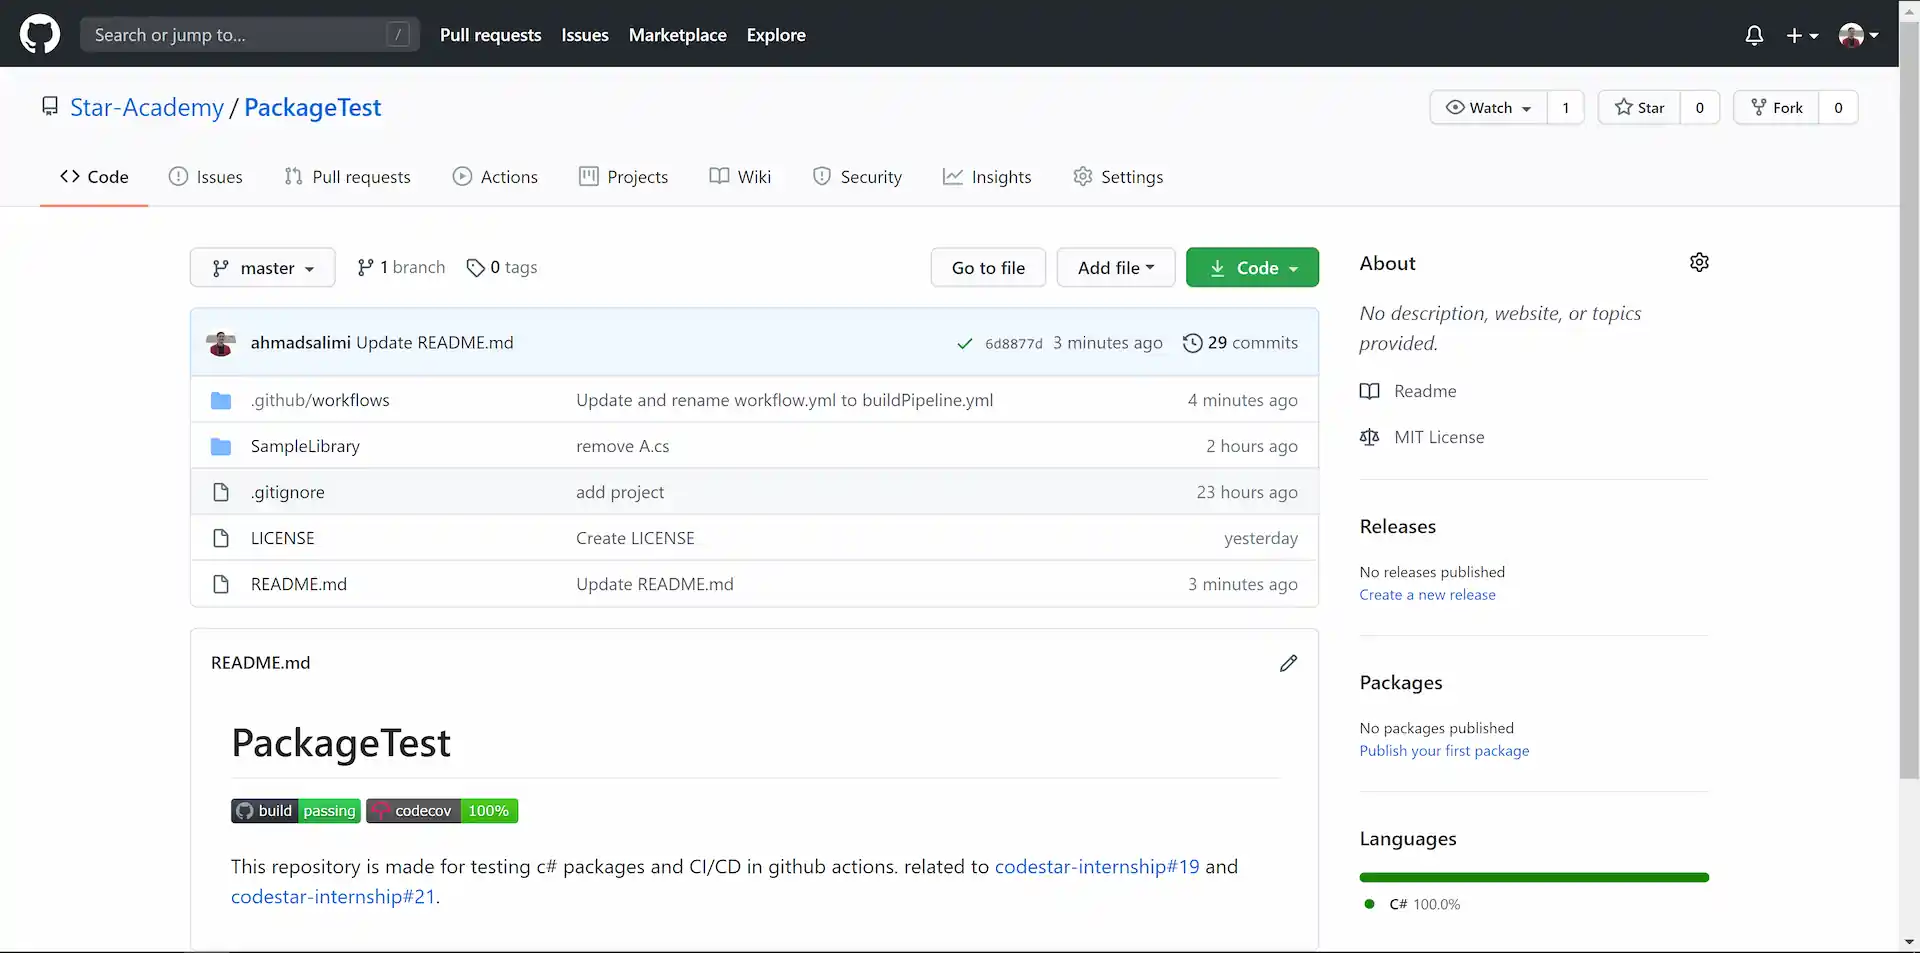Image resolution: width=1920 pixels, height=953 pixels.
Task: View the 29 commits history
Action: 1240,343
